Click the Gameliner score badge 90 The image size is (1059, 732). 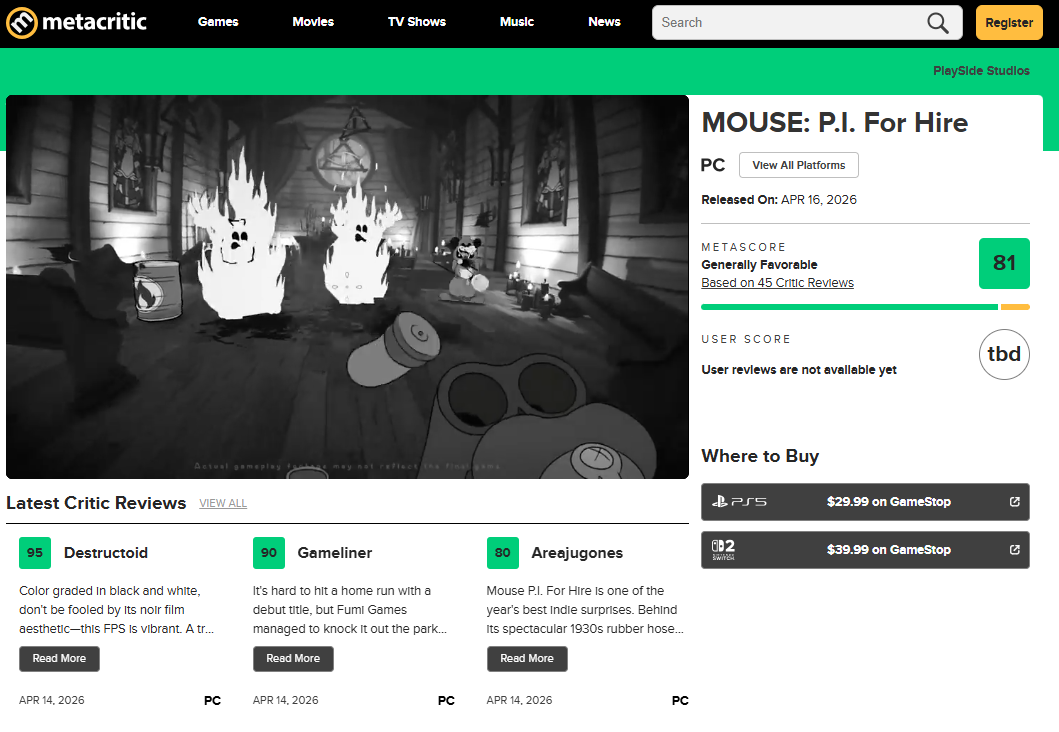(x=269, y=552)
